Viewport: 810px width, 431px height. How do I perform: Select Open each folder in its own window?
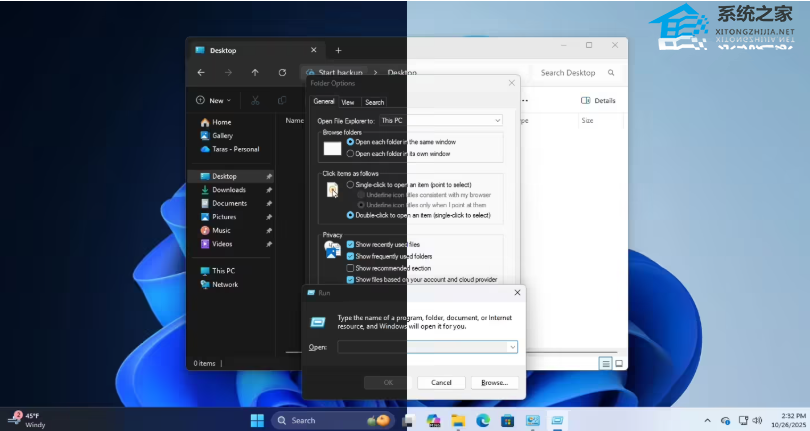[350, 154]
